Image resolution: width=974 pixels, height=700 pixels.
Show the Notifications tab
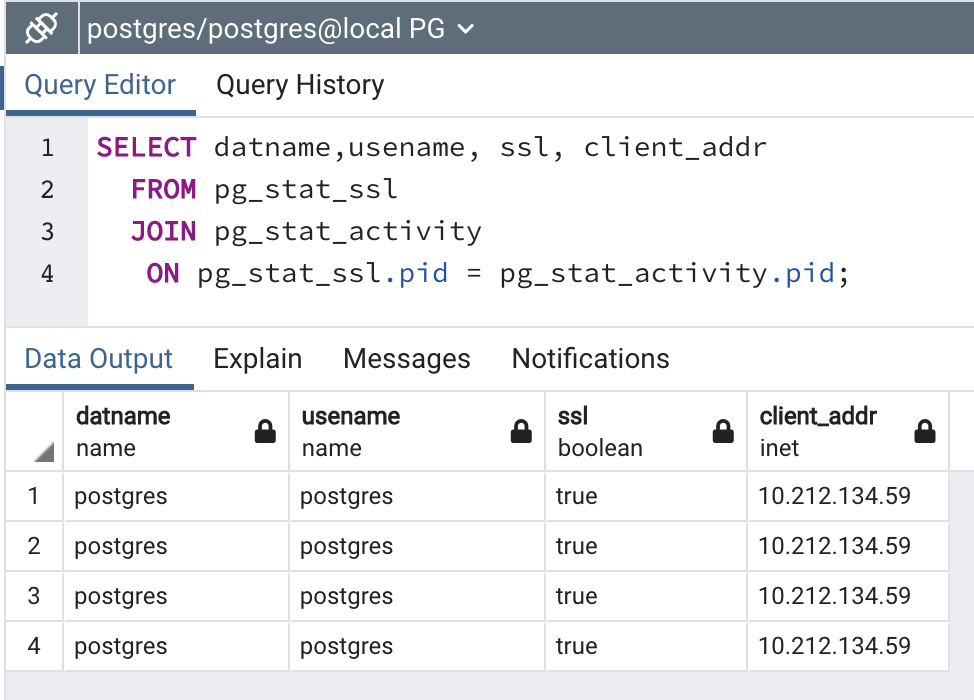click(x=591, y=359)
